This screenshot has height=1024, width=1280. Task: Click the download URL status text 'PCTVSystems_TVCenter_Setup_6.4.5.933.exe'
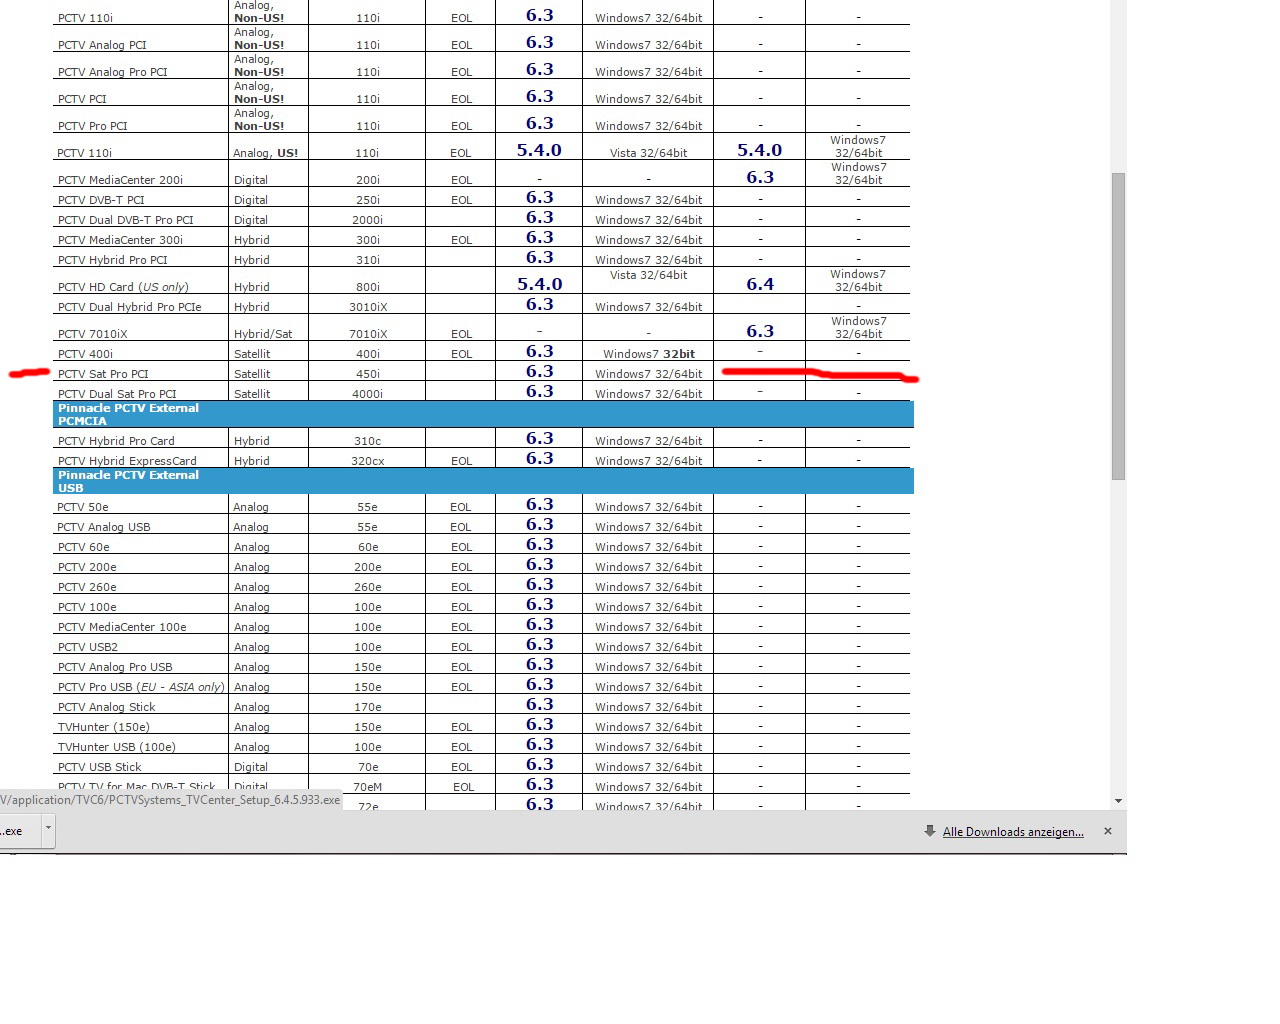tap(224, 800)
